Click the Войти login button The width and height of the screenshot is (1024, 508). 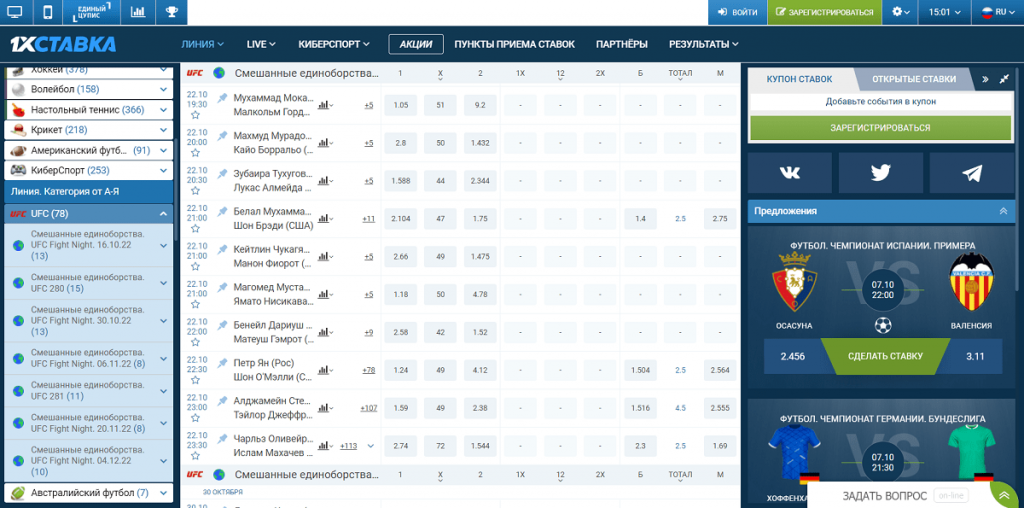pos(737,13)
